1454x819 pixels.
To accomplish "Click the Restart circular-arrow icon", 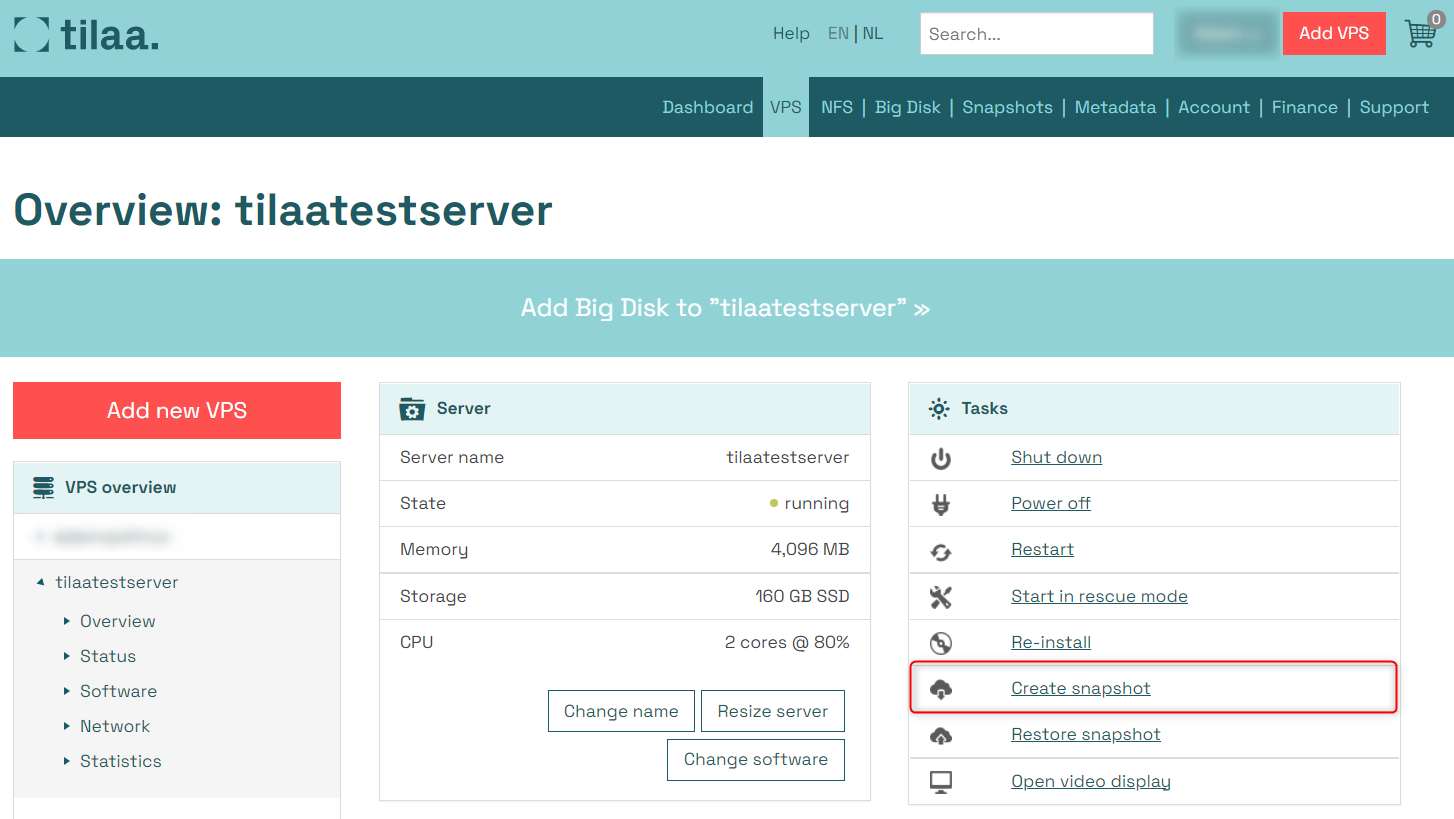I will 941,549.
